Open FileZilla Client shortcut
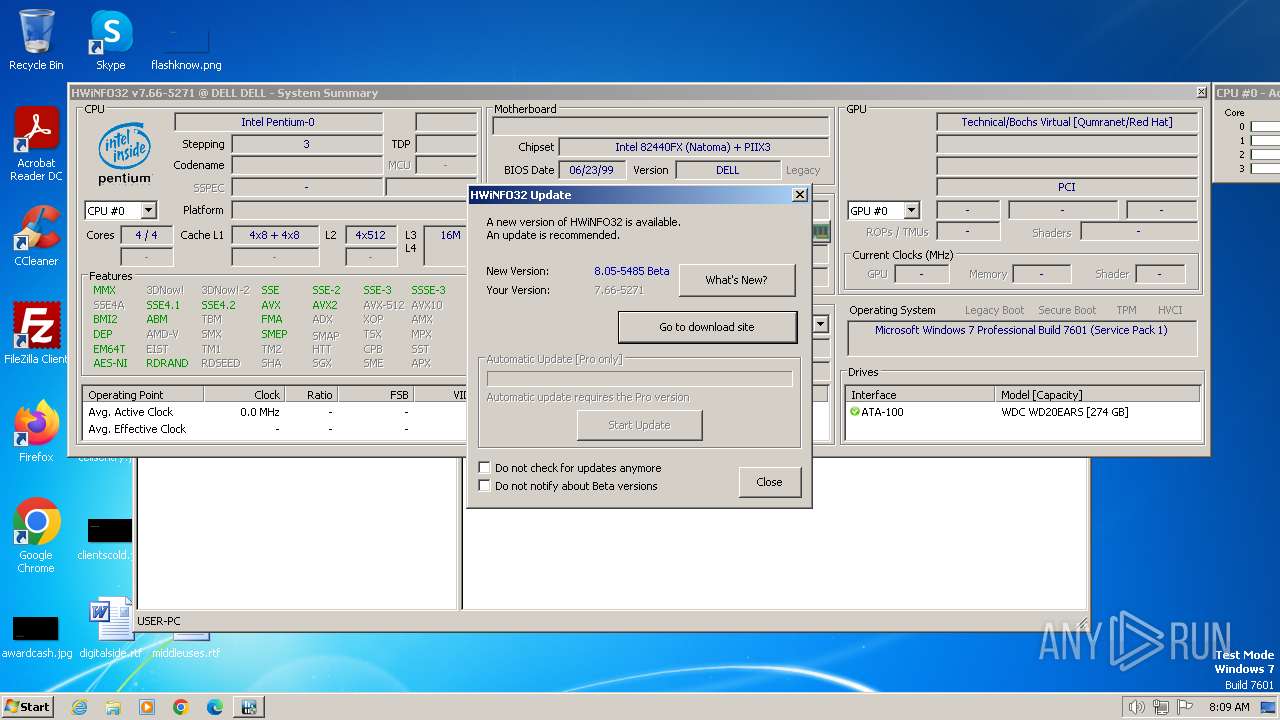This screenshot has height=720, width=1280. point(36,333)
